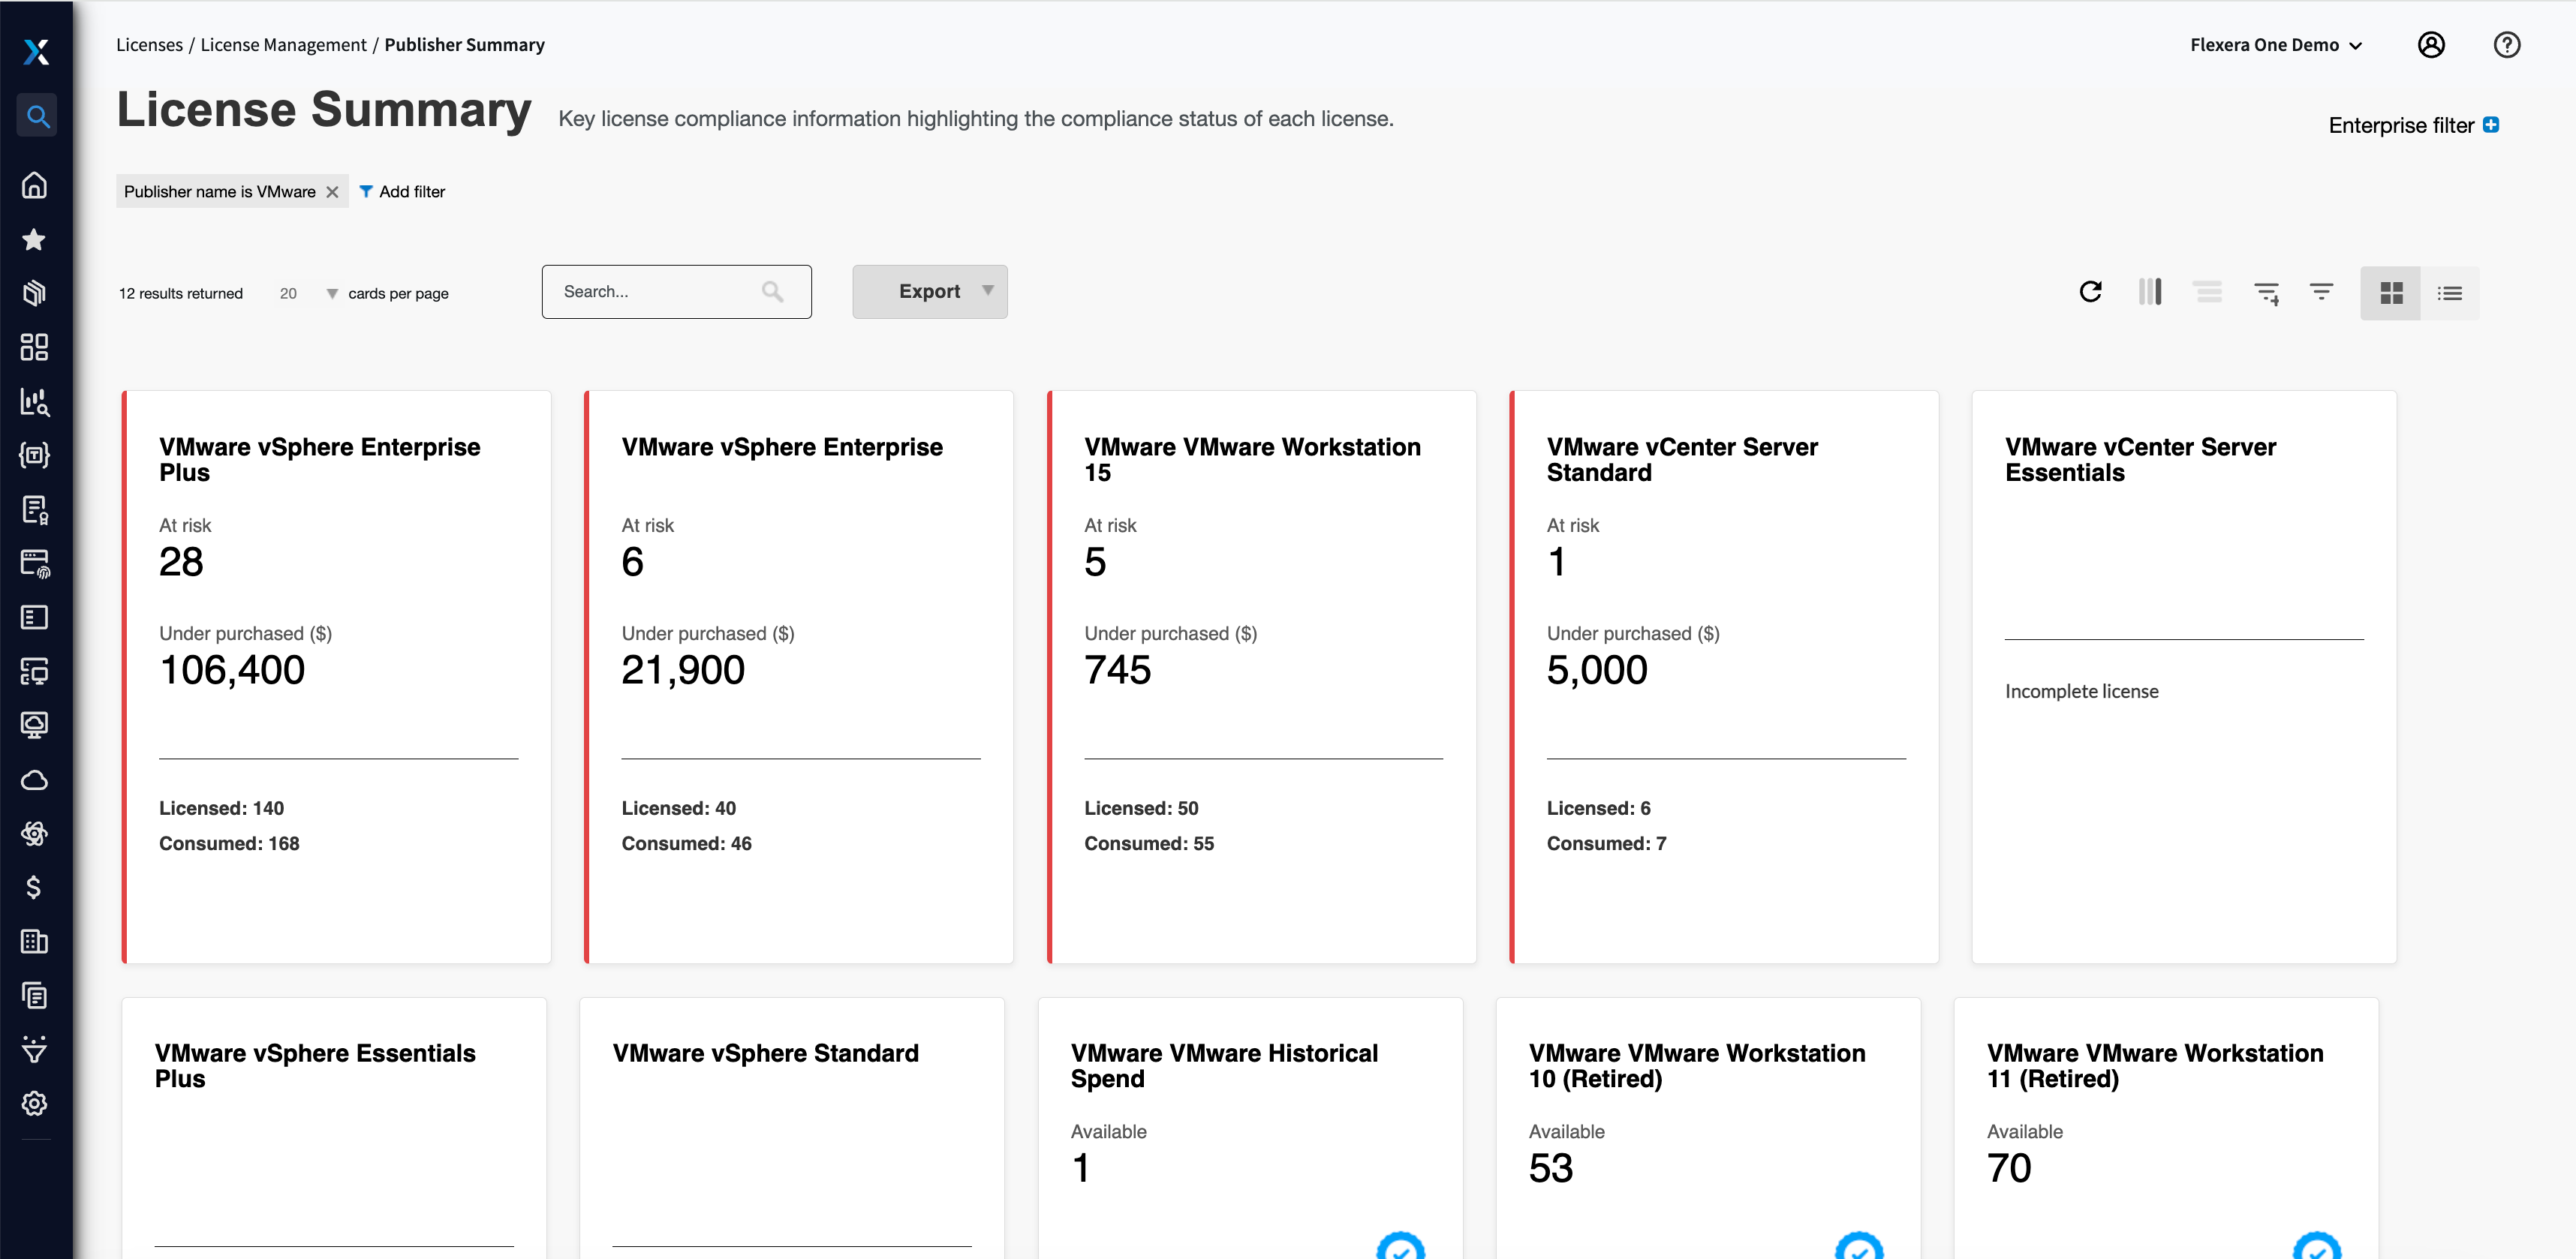Screen dimensions: 2576x1259
Task: Expand the Export dropdown arrow
Action: coord(987,291)
